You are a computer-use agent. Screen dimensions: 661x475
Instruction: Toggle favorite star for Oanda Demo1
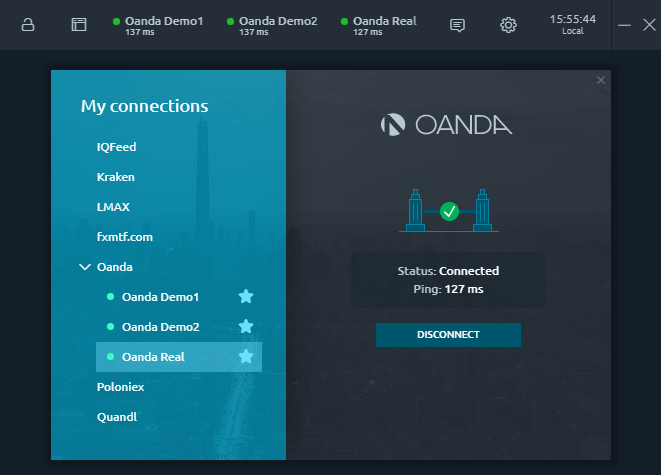[246, 297]
